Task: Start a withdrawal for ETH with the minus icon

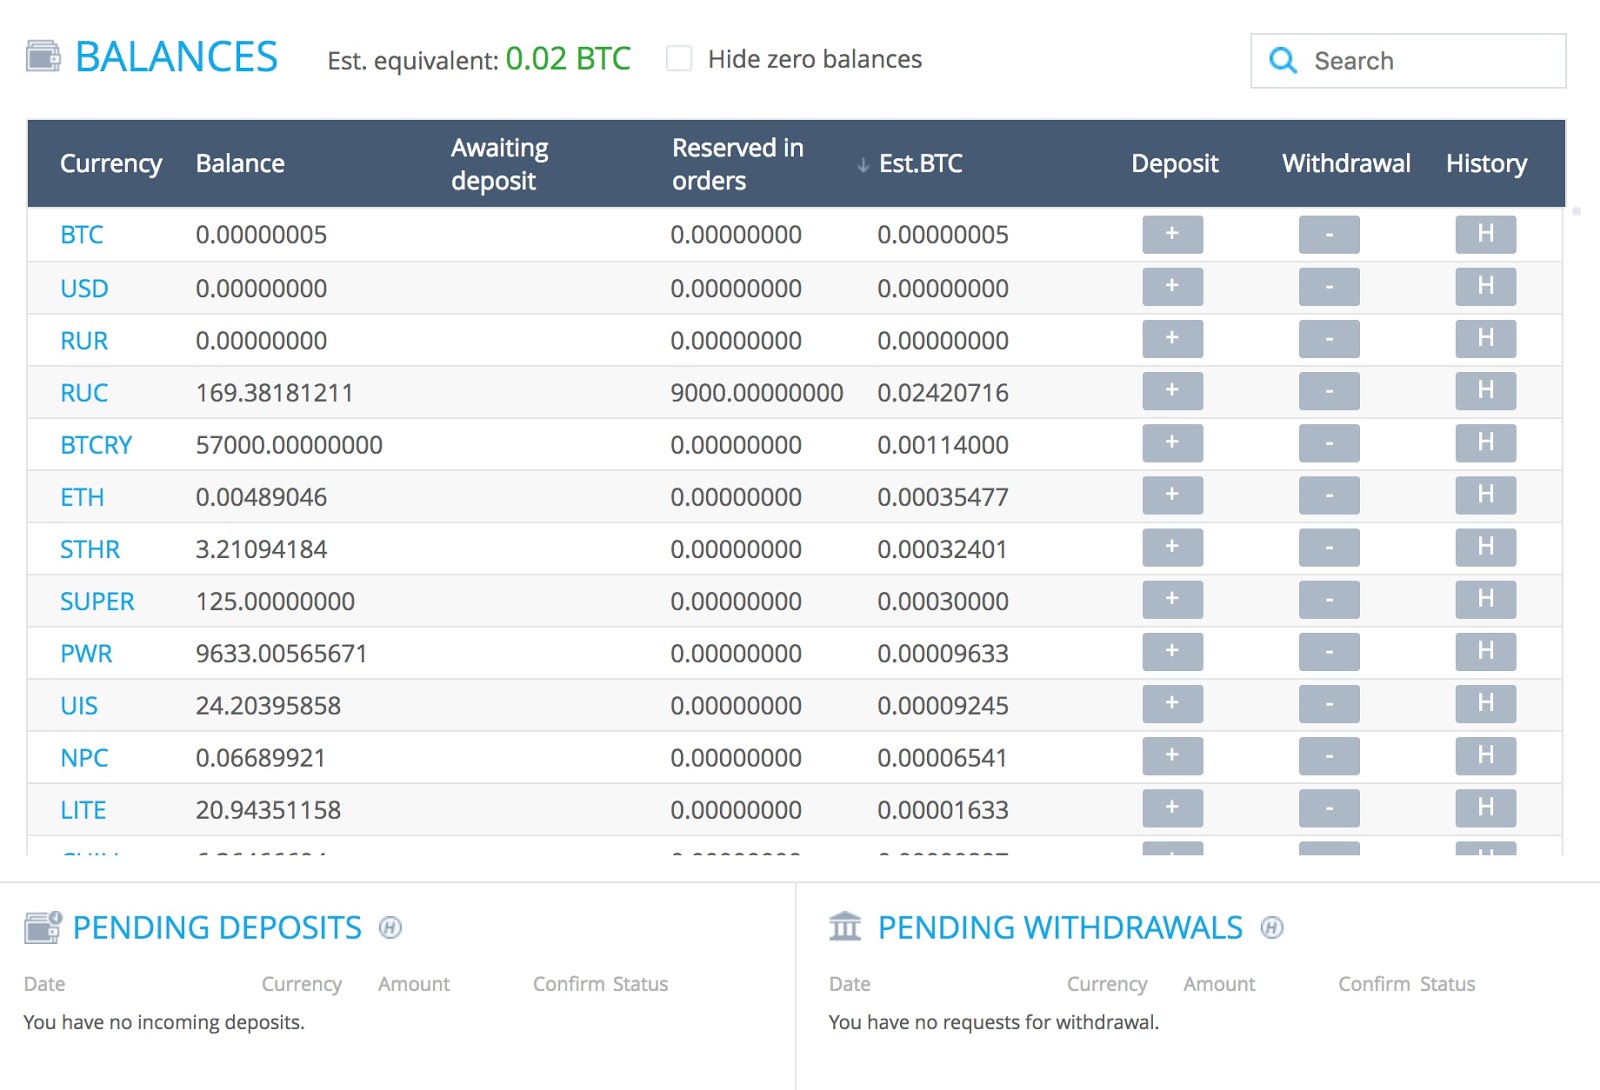Action: (1328, 495)
